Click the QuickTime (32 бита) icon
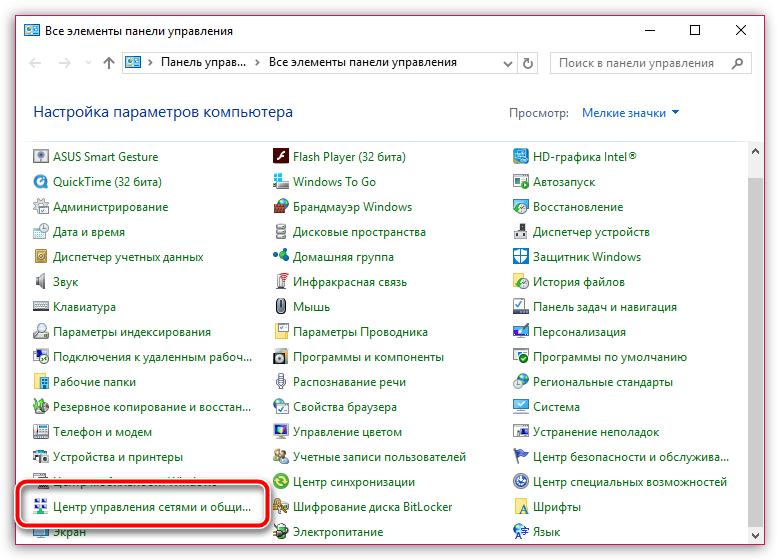Screen dimensions: 780x560 coord(41,182)
